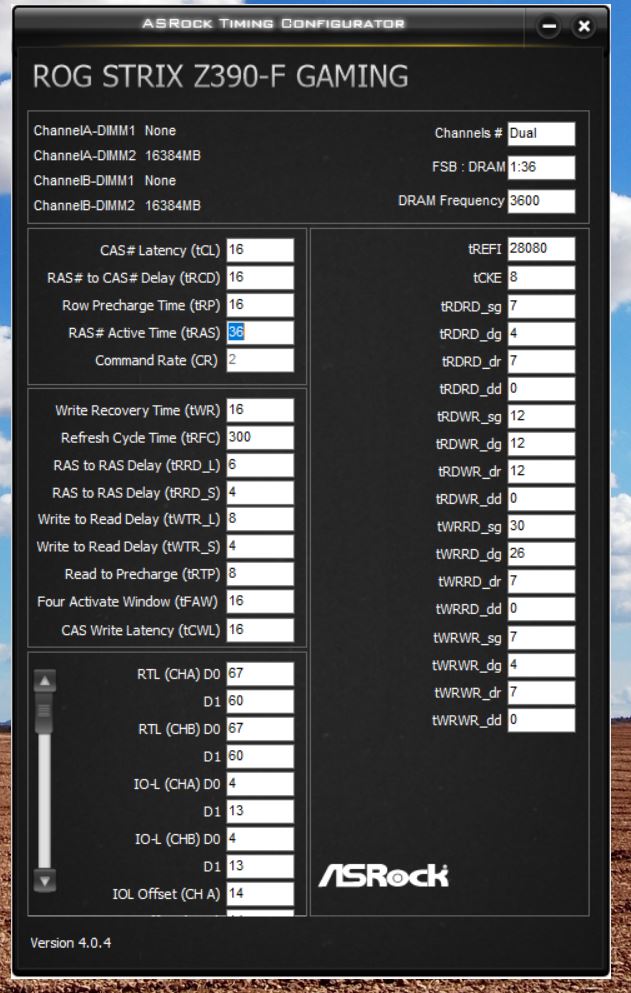Click the ChannelB-DIMM2 16384MB entry

click(x=117, y=205)
